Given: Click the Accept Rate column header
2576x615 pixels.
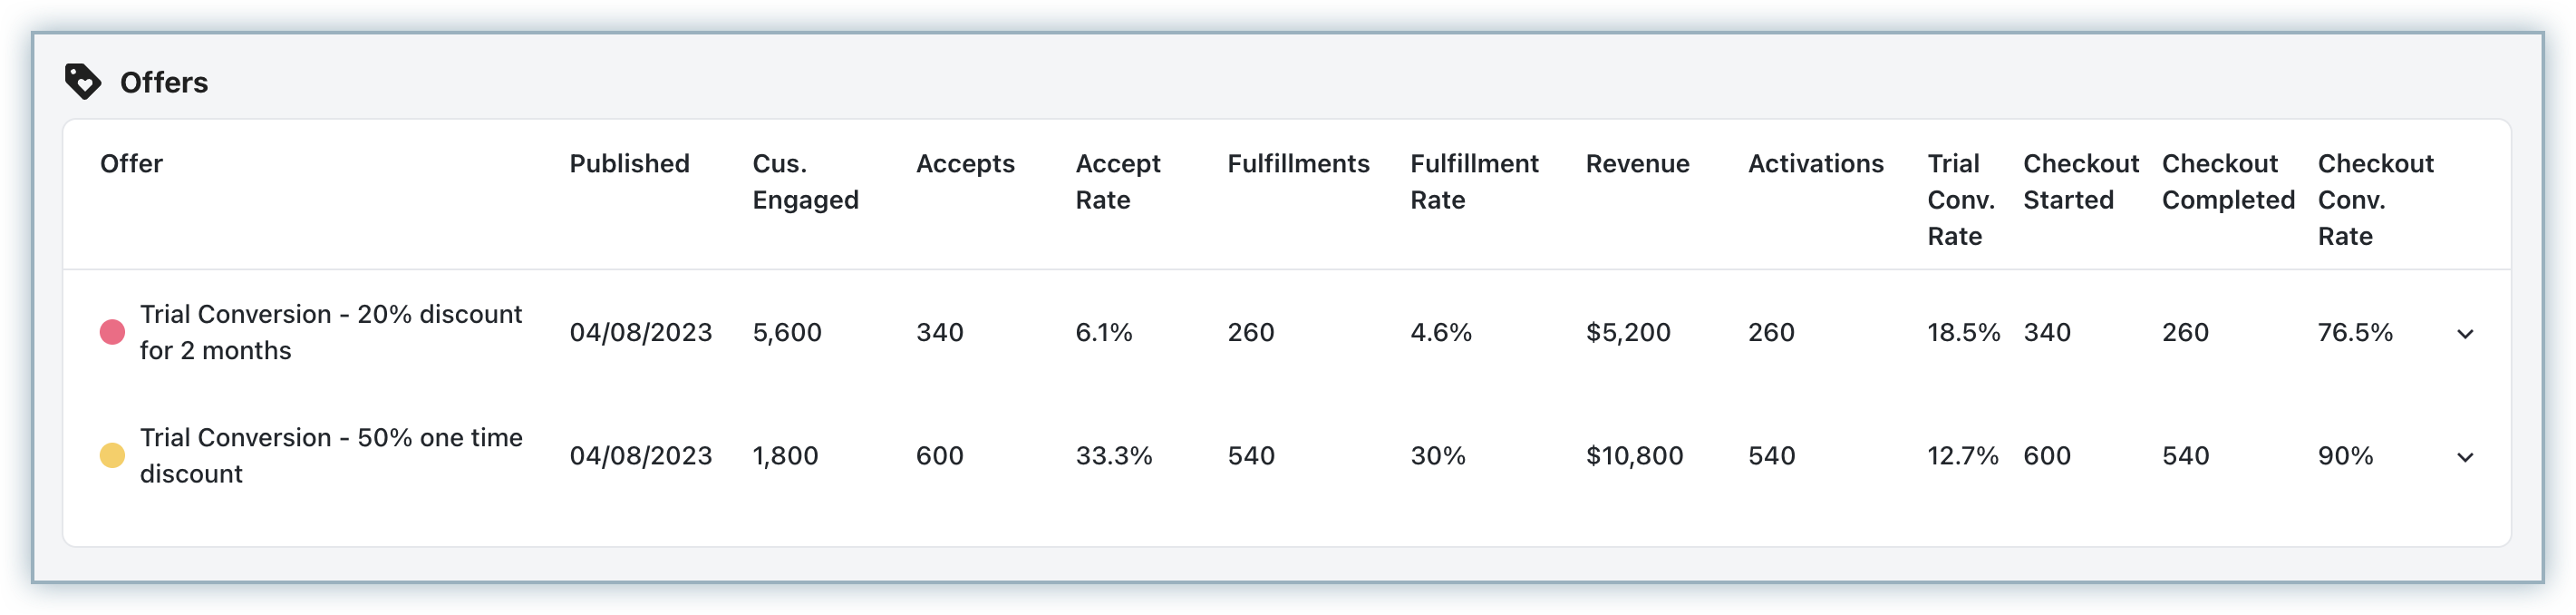Looking at the screenshot, I should (1117, 182).
